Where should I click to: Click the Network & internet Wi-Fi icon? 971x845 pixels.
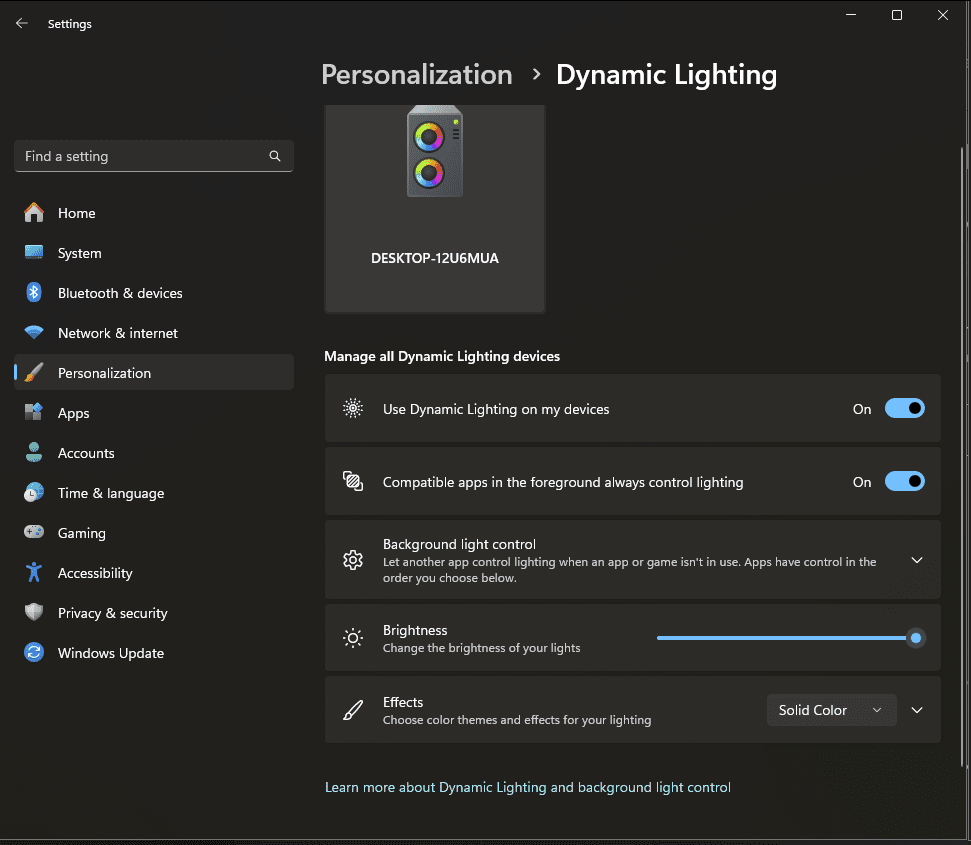[x=34, y=333]
